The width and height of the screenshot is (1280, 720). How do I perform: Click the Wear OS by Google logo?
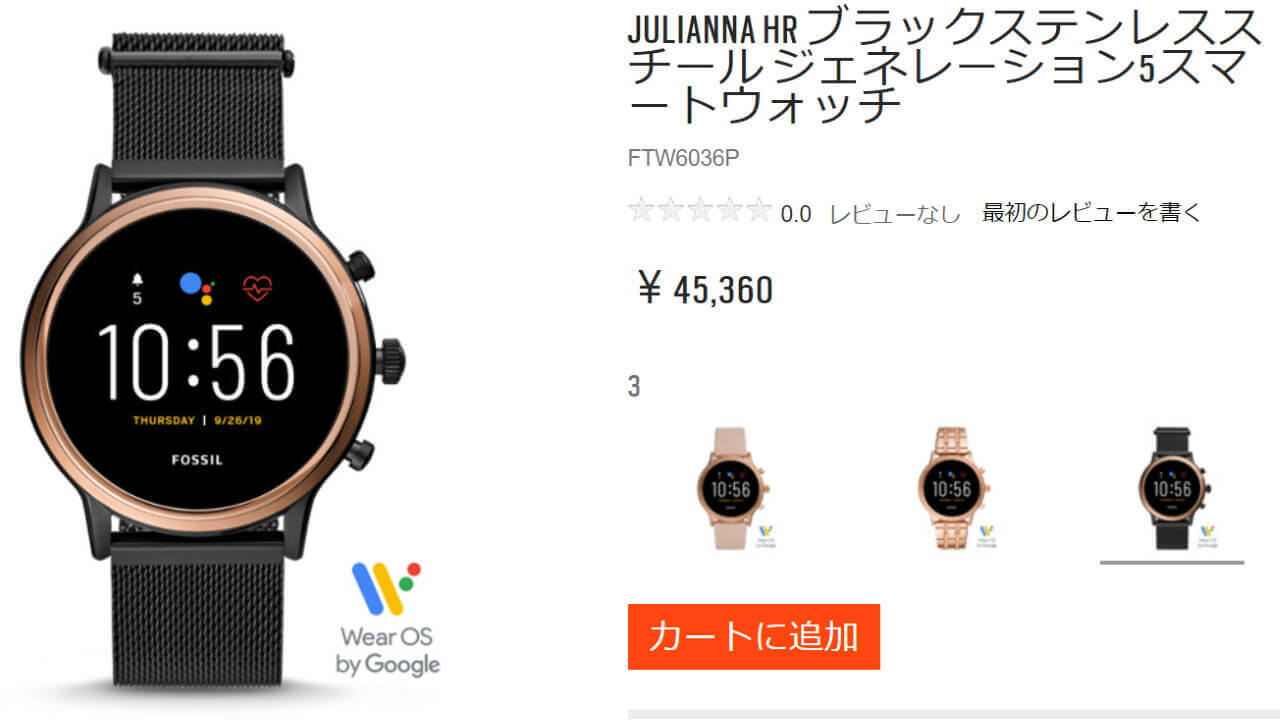pyautogui.click(x=387, y=618)
